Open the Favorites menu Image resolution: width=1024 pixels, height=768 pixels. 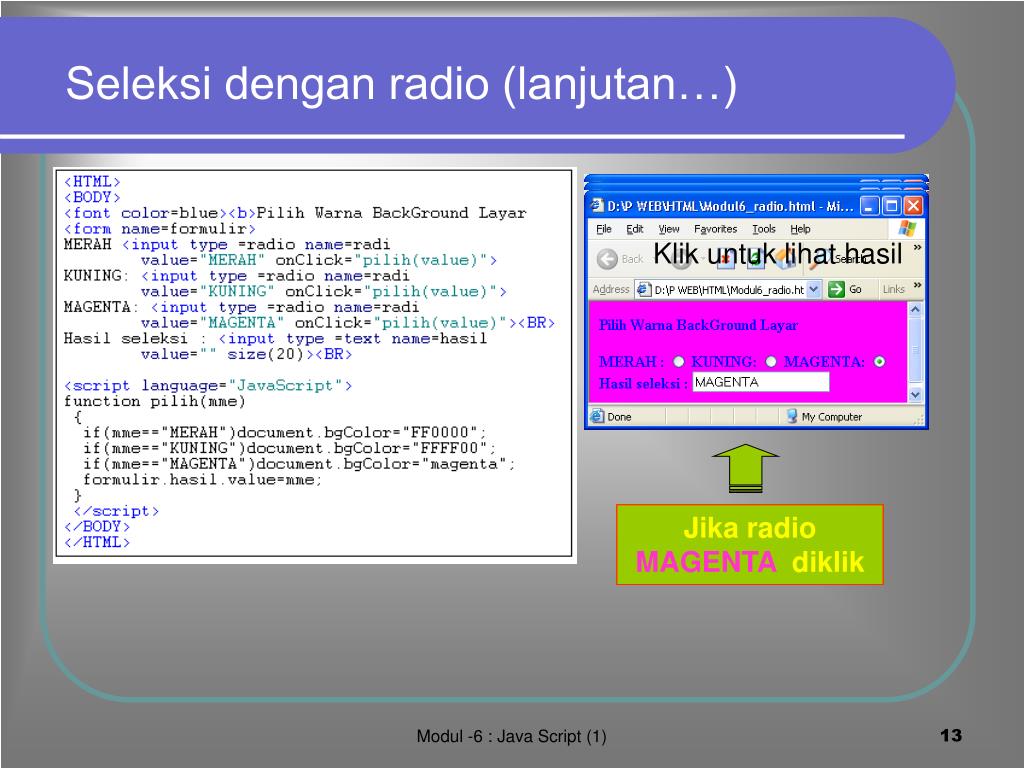(x=715, y=229)
